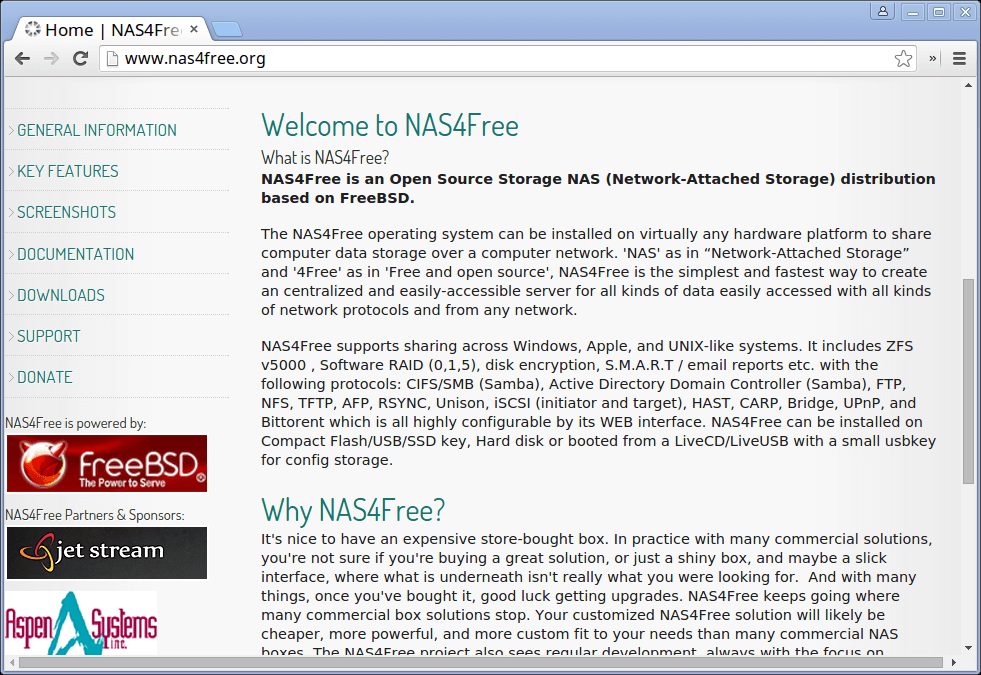Open the Chrome hamburger menu
The width and height of the screenshot is (981, 675).
[x=959, y=59]
